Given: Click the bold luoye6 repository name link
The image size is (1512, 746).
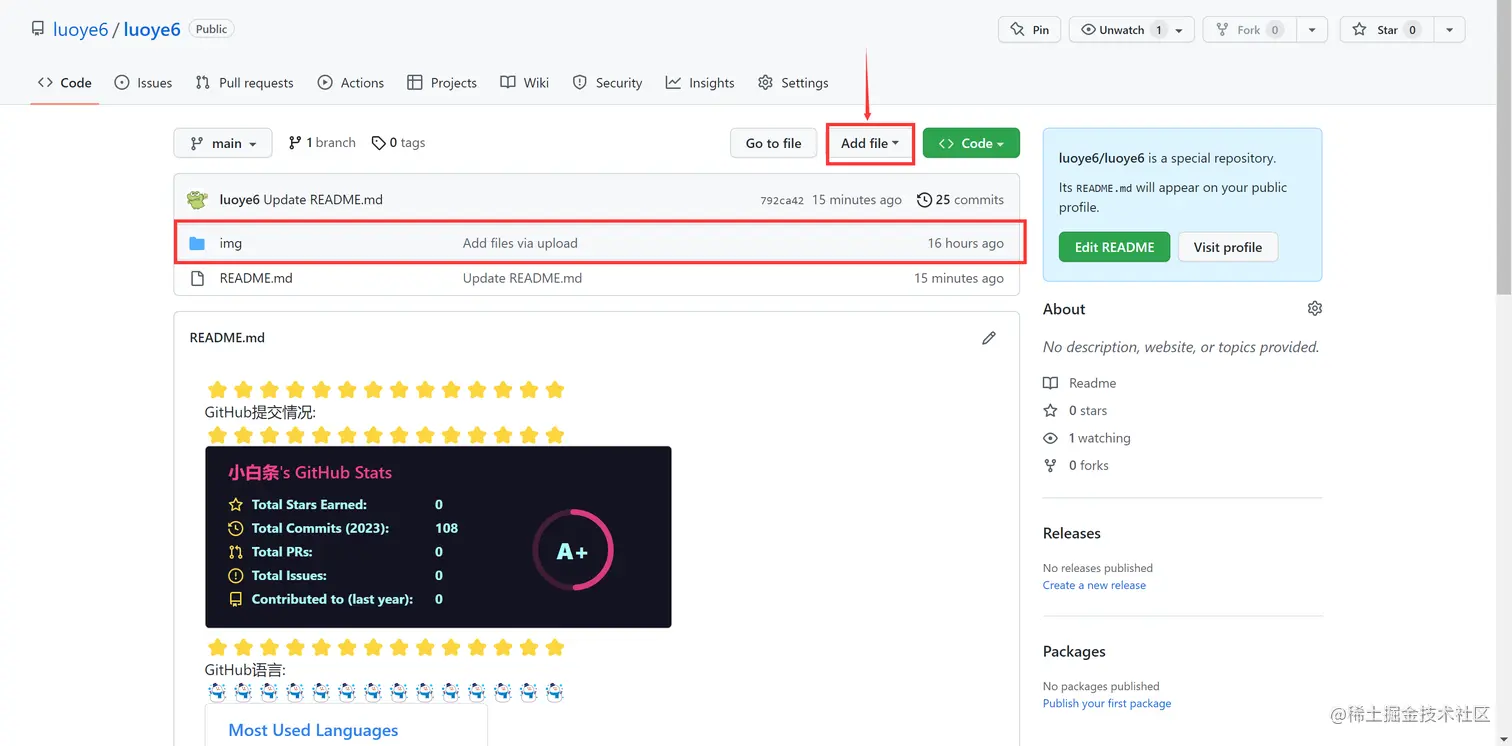Looking at the screenshot, I should pos(152,30).
